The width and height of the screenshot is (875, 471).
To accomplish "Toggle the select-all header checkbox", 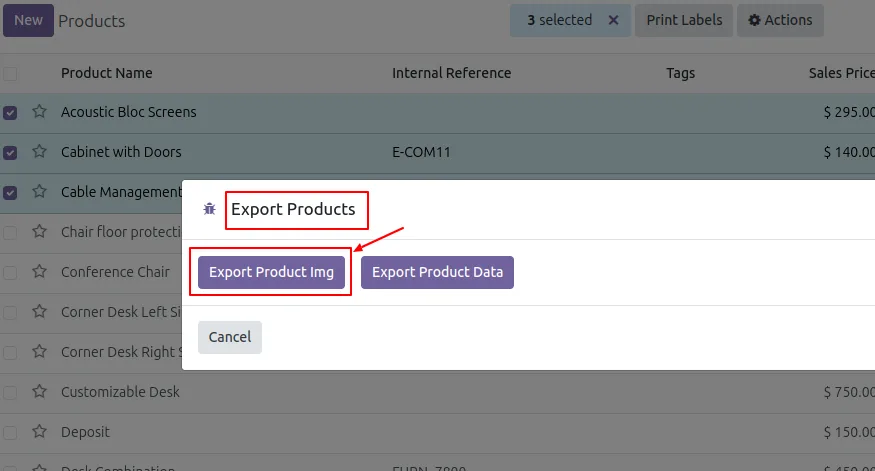I will coord(10,73).
